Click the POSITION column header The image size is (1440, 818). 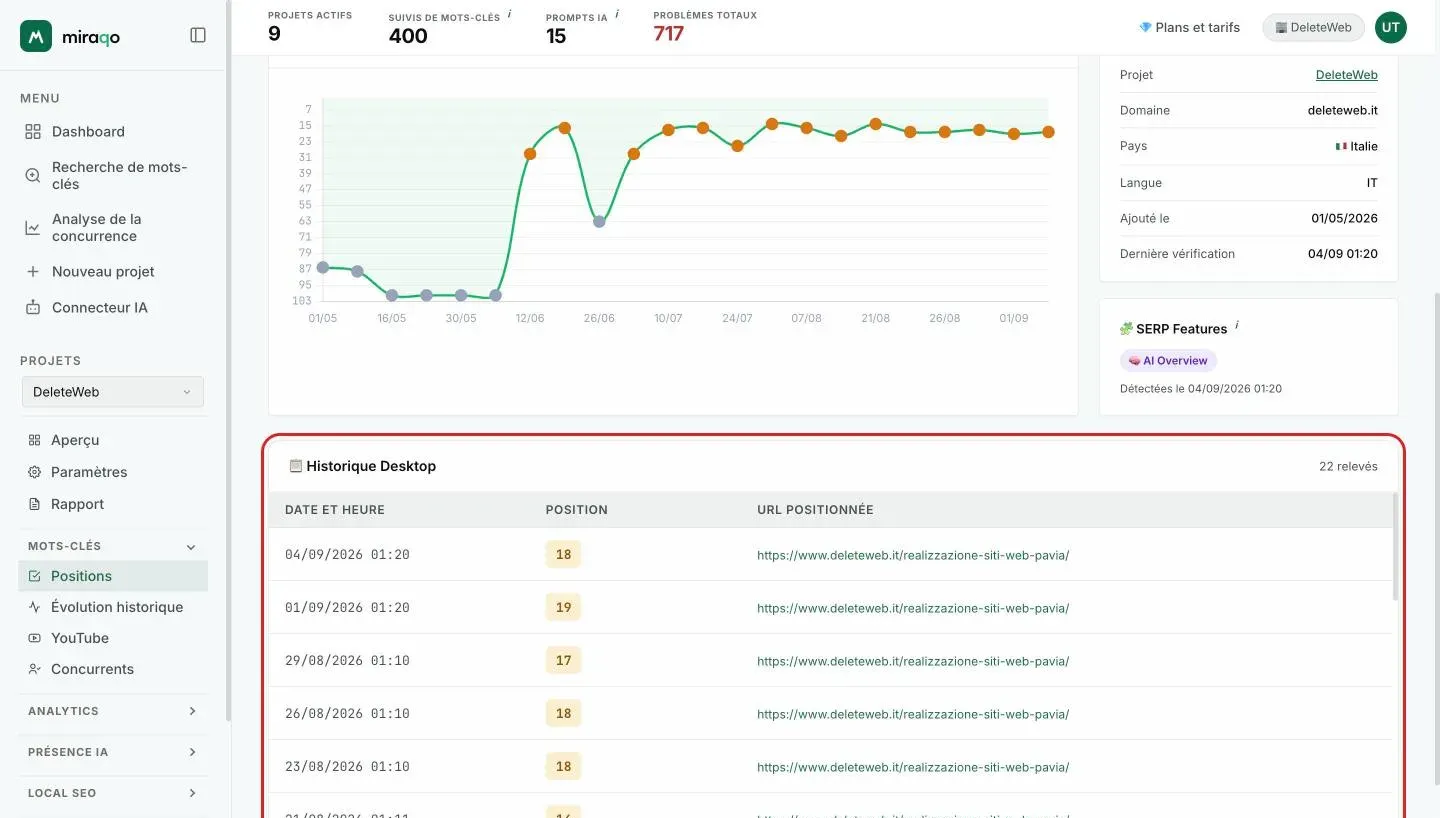click(576, 510)
